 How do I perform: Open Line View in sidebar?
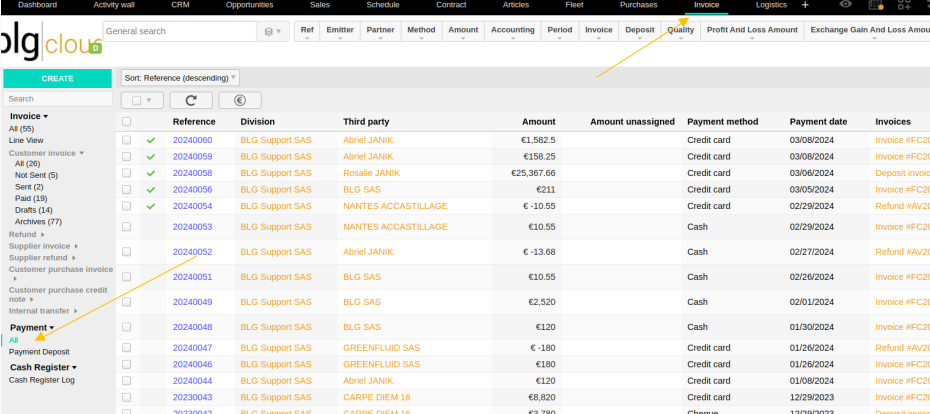[26, 141]
